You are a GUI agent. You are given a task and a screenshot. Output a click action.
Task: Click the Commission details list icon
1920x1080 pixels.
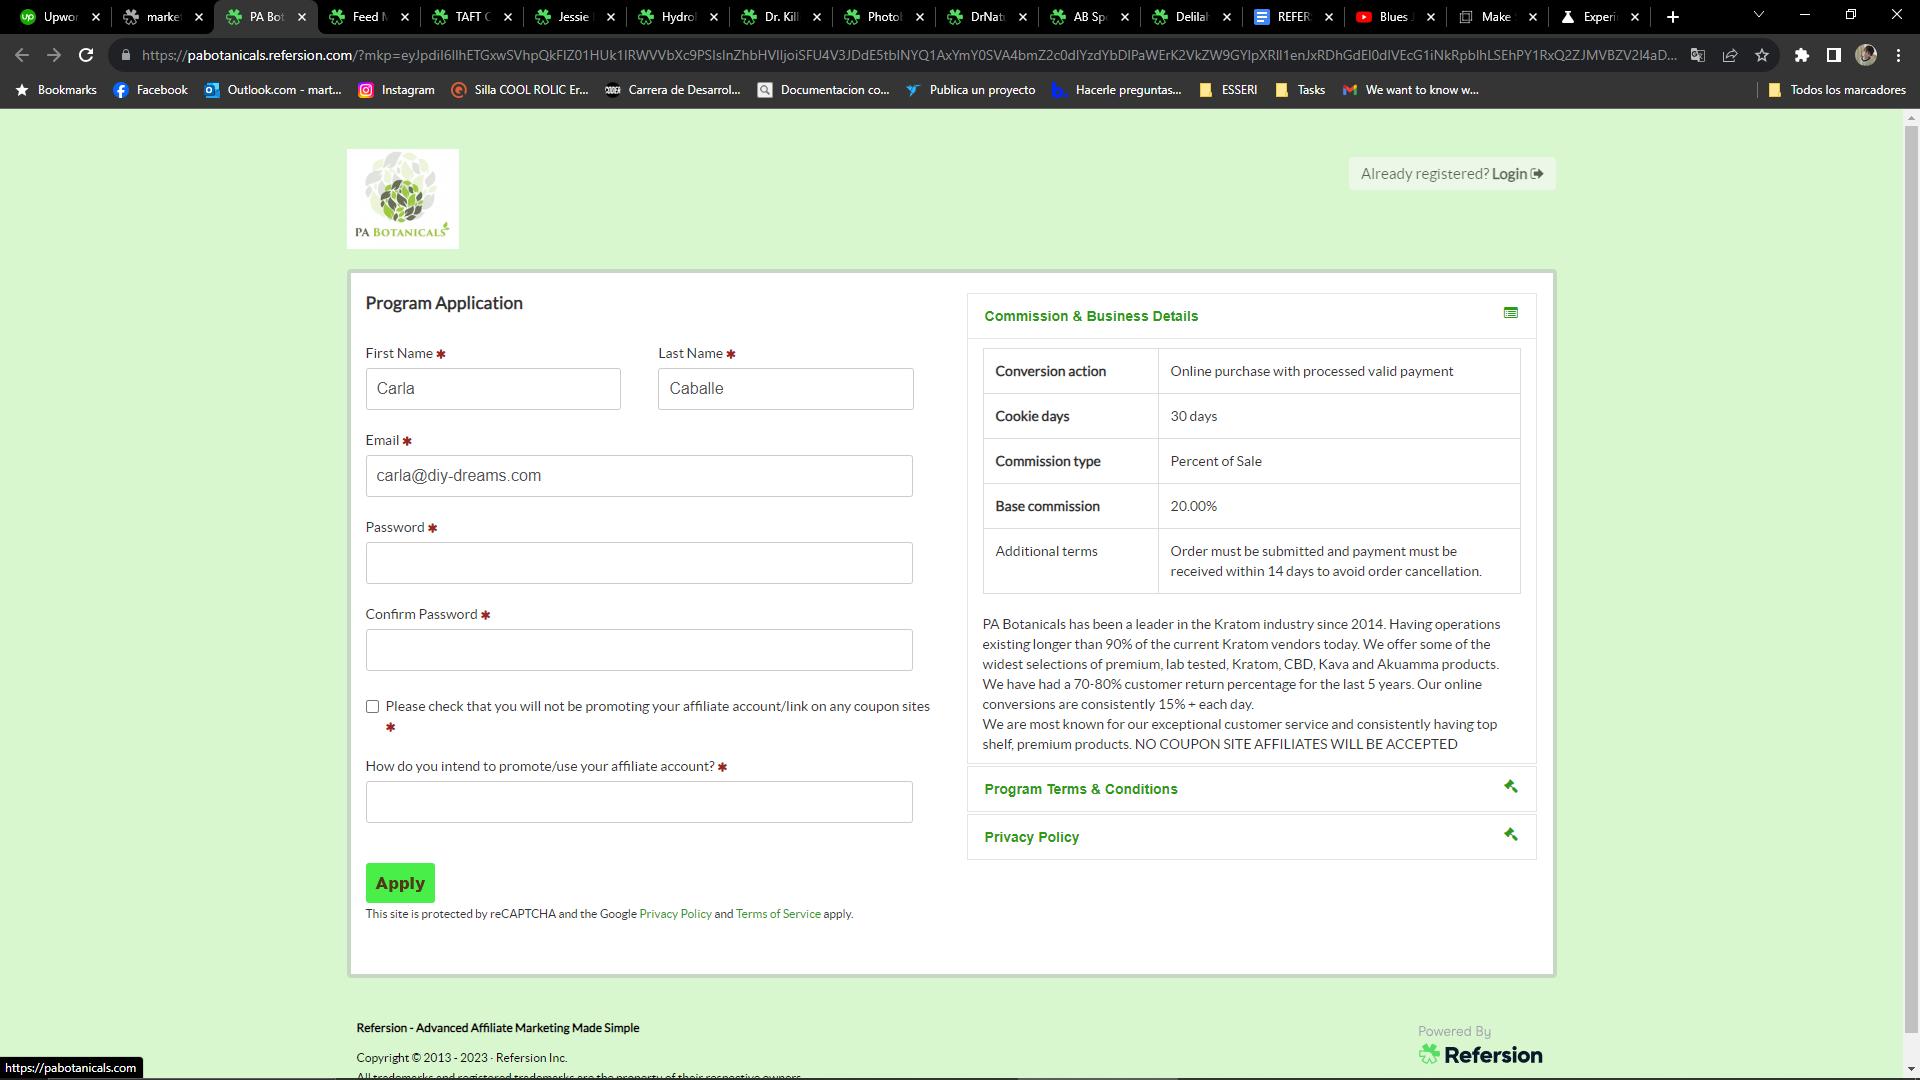(1511, 313)
